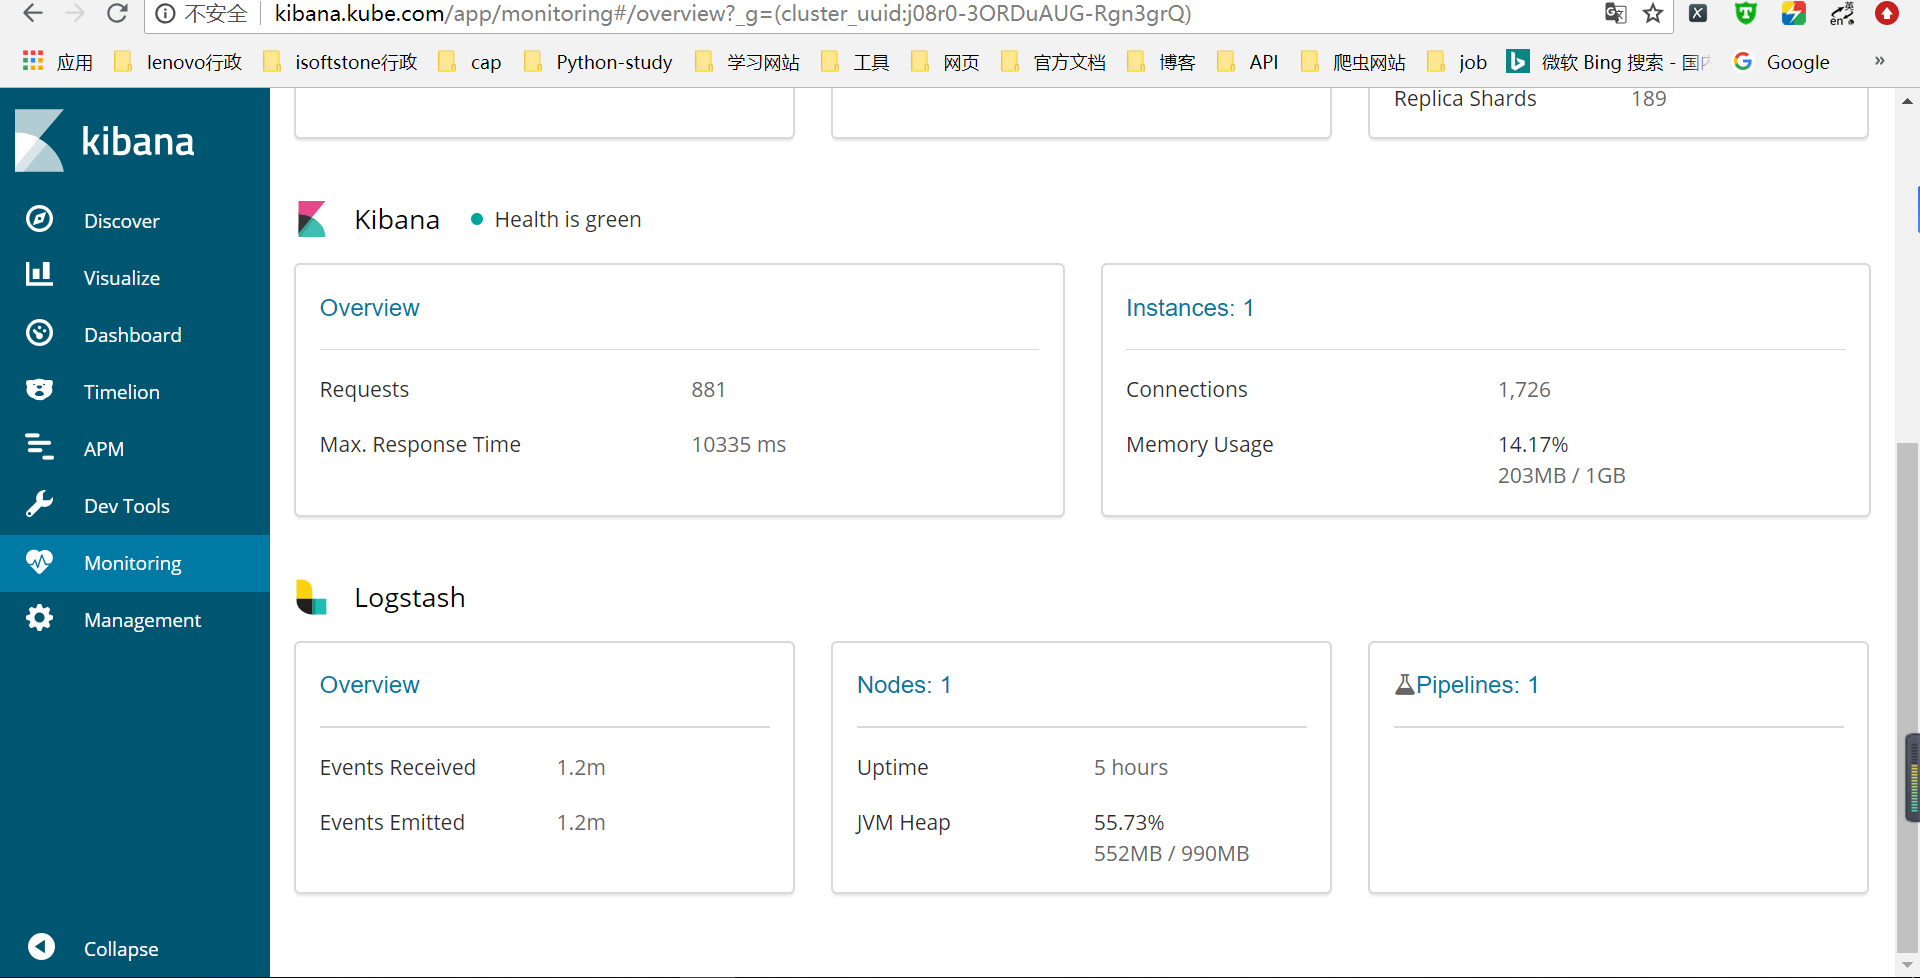Image resolution: width=1920 pixels, height=978 pixels.
Task: Open the Python-study bookmark folder
Action: (x=598, y=62)
